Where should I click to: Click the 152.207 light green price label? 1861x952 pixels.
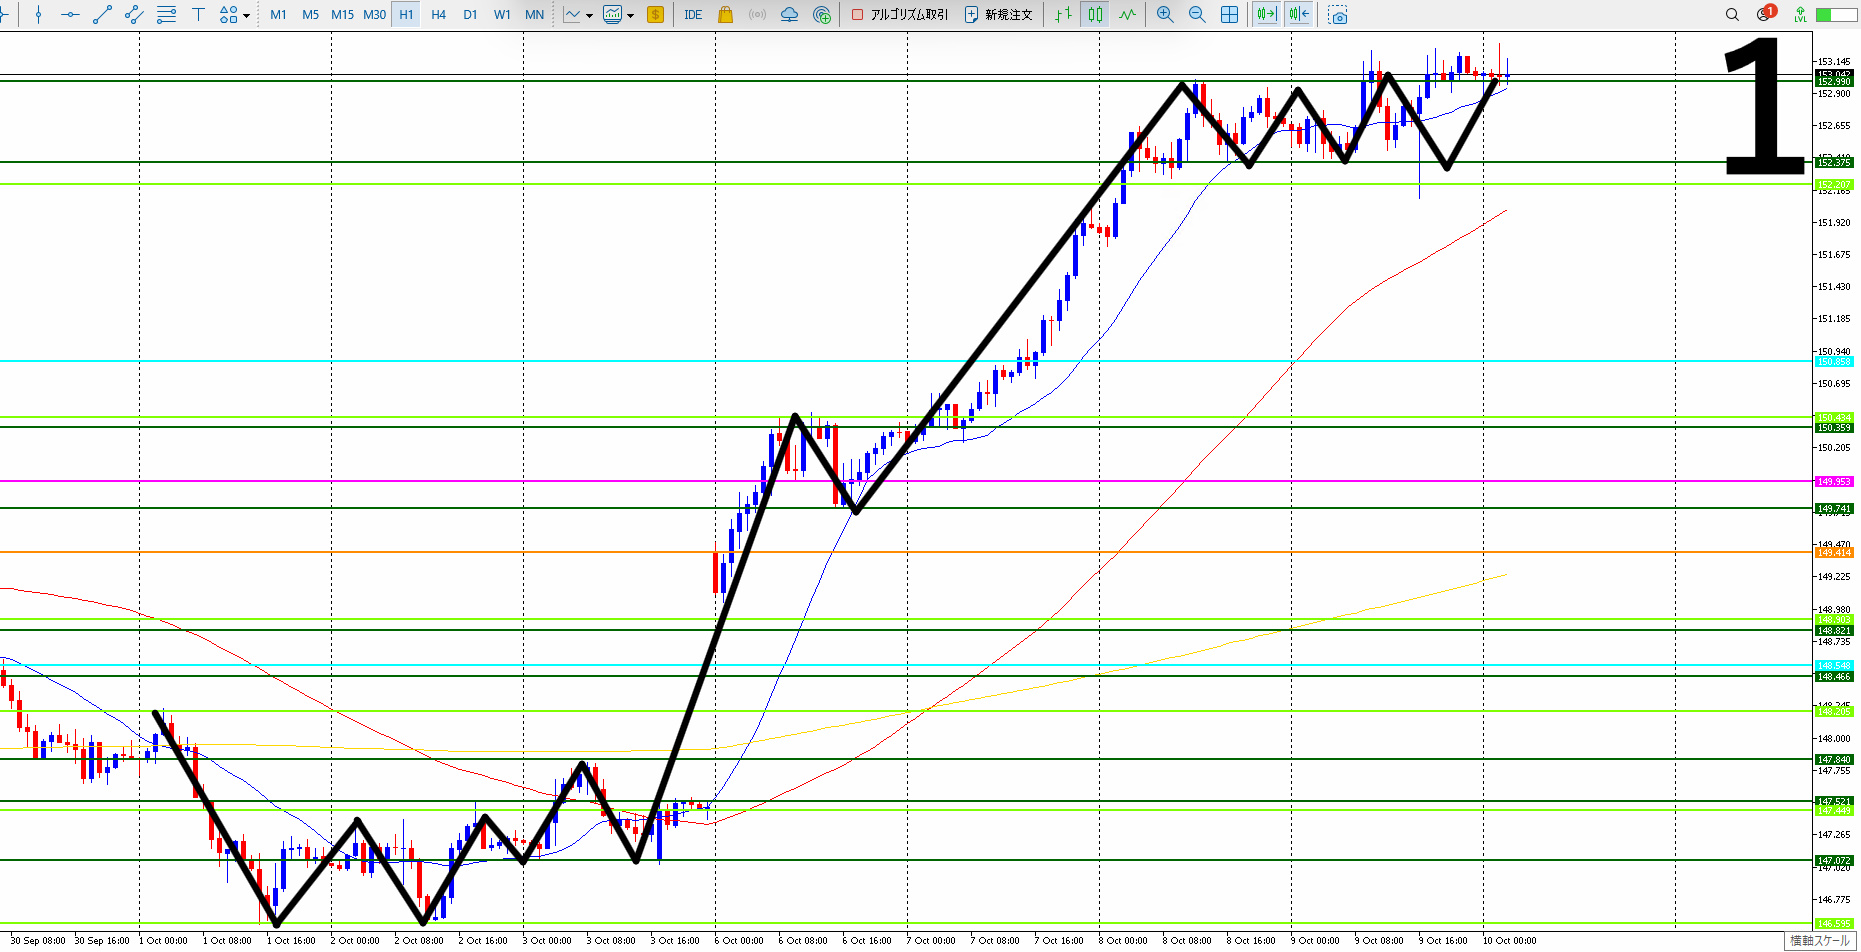1834,184
